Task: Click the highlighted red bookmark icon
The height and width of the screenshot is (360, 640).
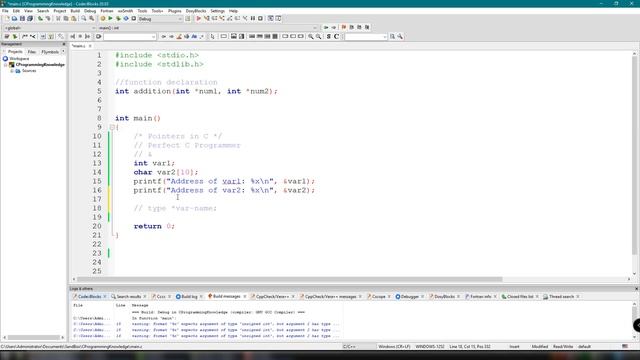Action: tap(344, 27)
